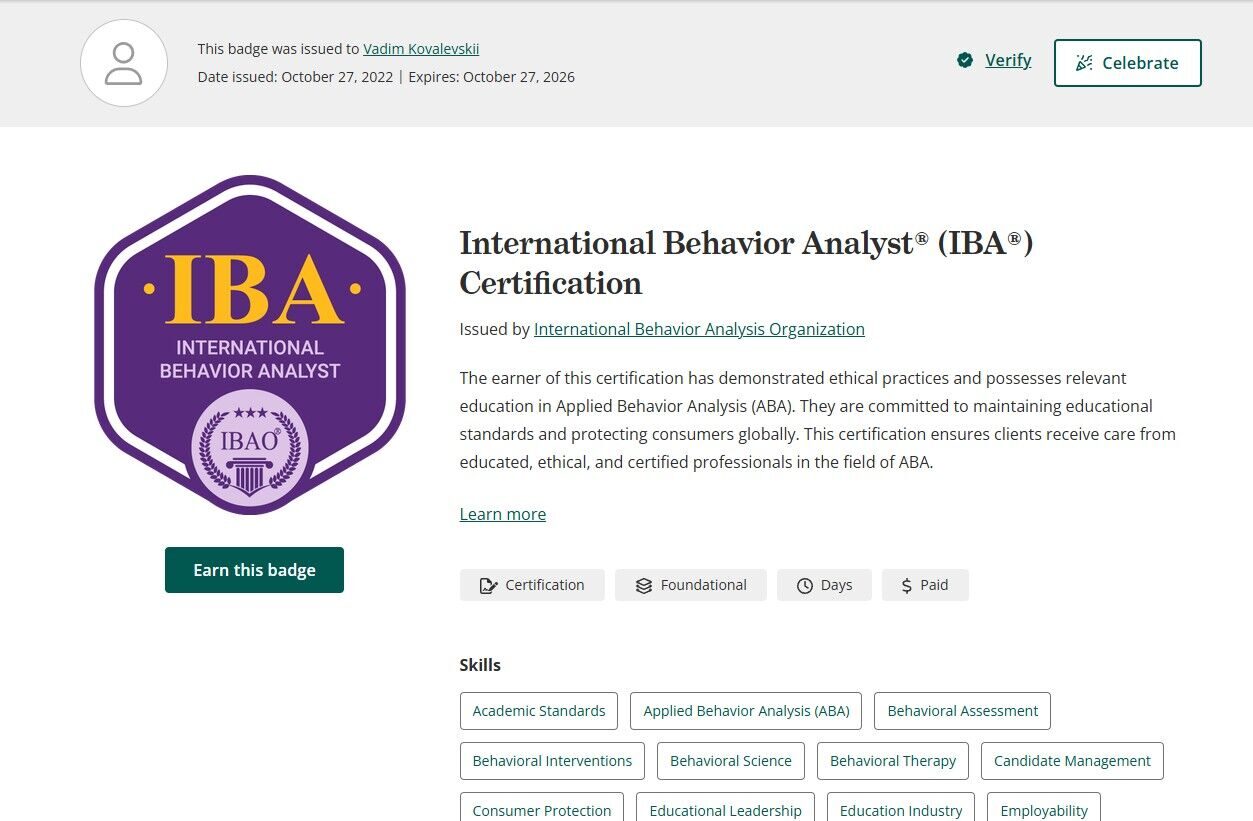Image resolution: width=1253 pixels, height=821 pixels.
Task: Open the Behavioral Interventions skill
Action: pyautogui.click(x=552, y=761)
